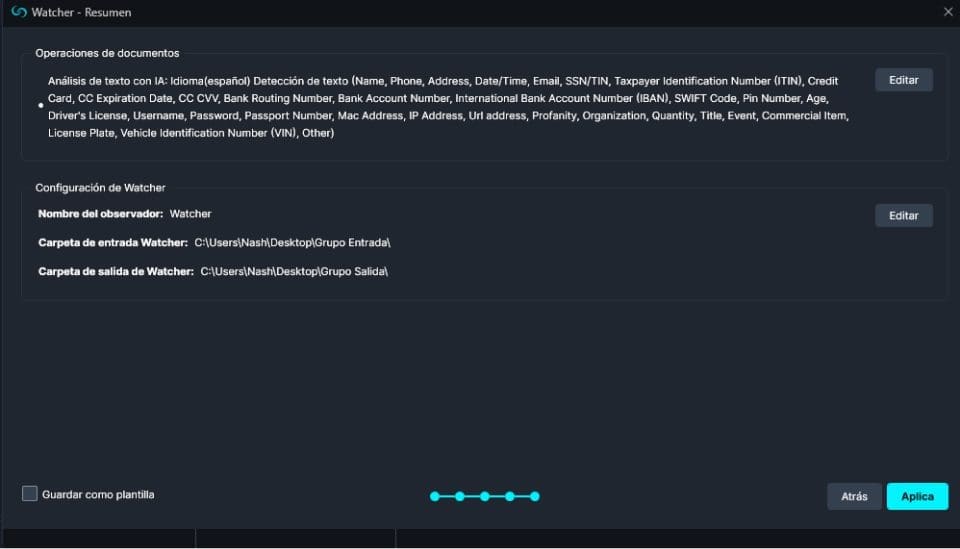
Task: Select the second step dot in progress indicator
Action: (460, 496)
